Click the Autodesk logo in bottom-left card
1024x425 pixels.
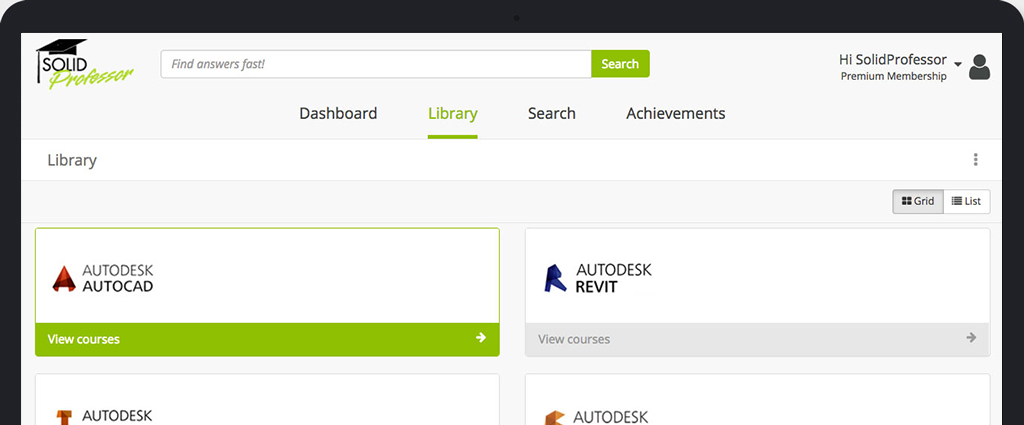[103, 415]
